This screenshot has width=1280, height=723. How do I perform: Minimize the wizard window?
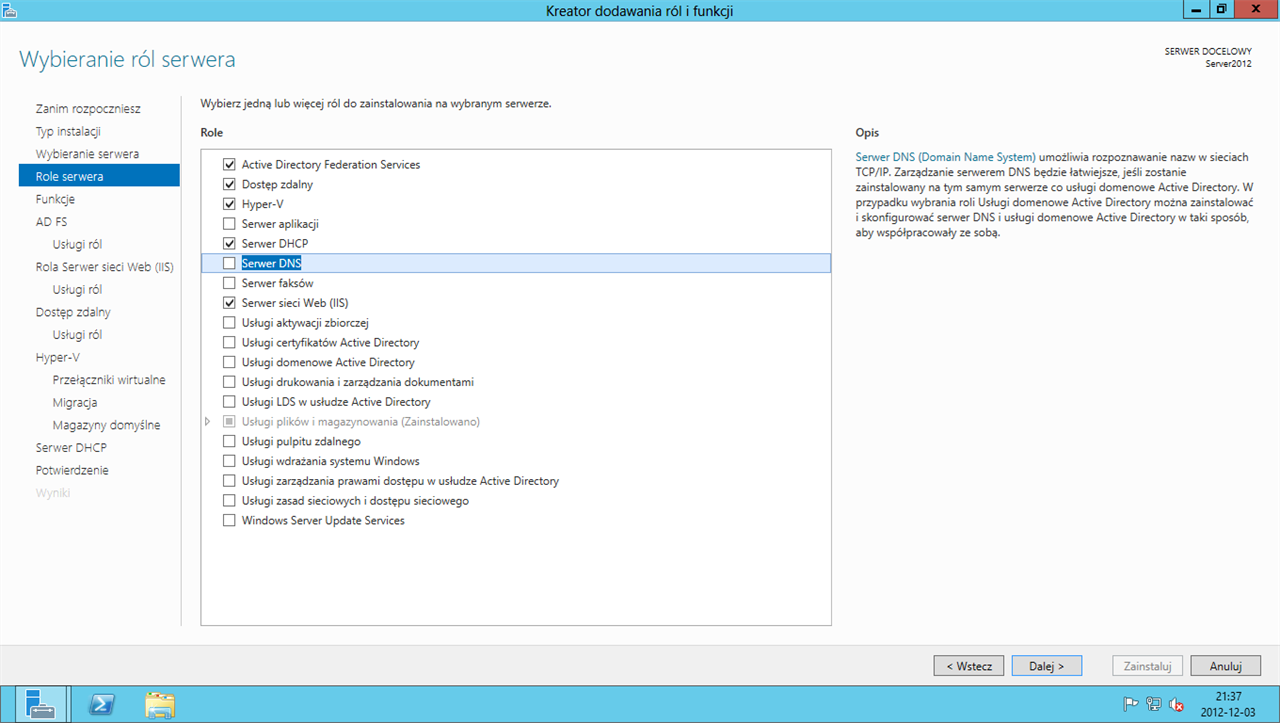(x=1198, y=9)
